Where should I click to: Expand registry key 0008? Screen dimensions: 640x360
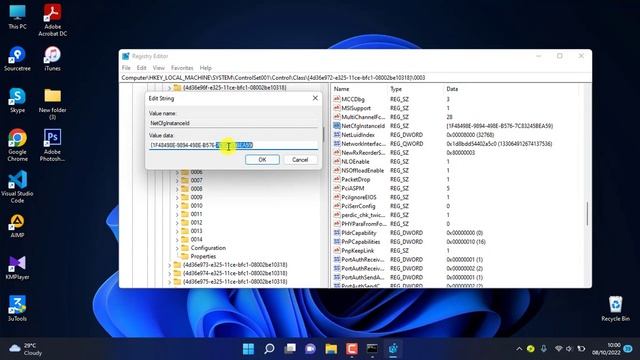click(x=177, y=189)
